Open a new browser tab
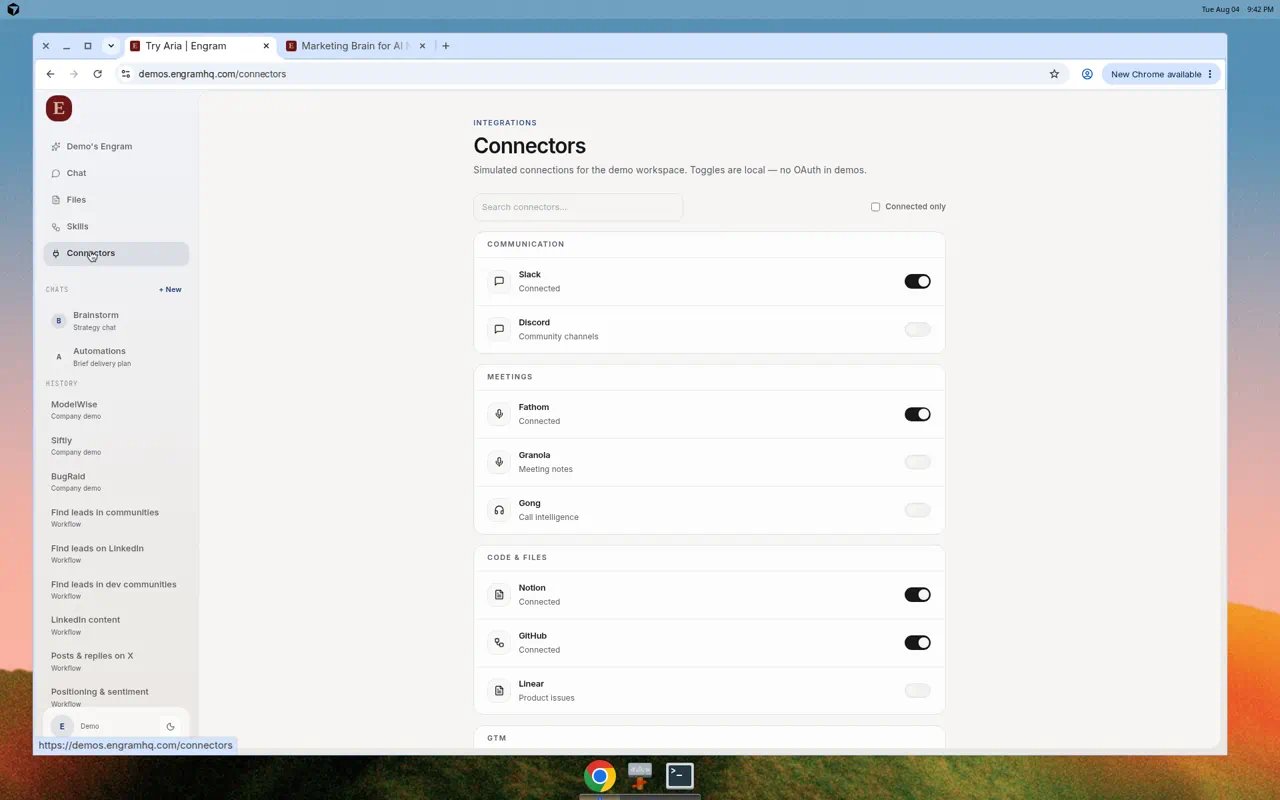This screenshot has width=1280, height=800. [446, 46]
